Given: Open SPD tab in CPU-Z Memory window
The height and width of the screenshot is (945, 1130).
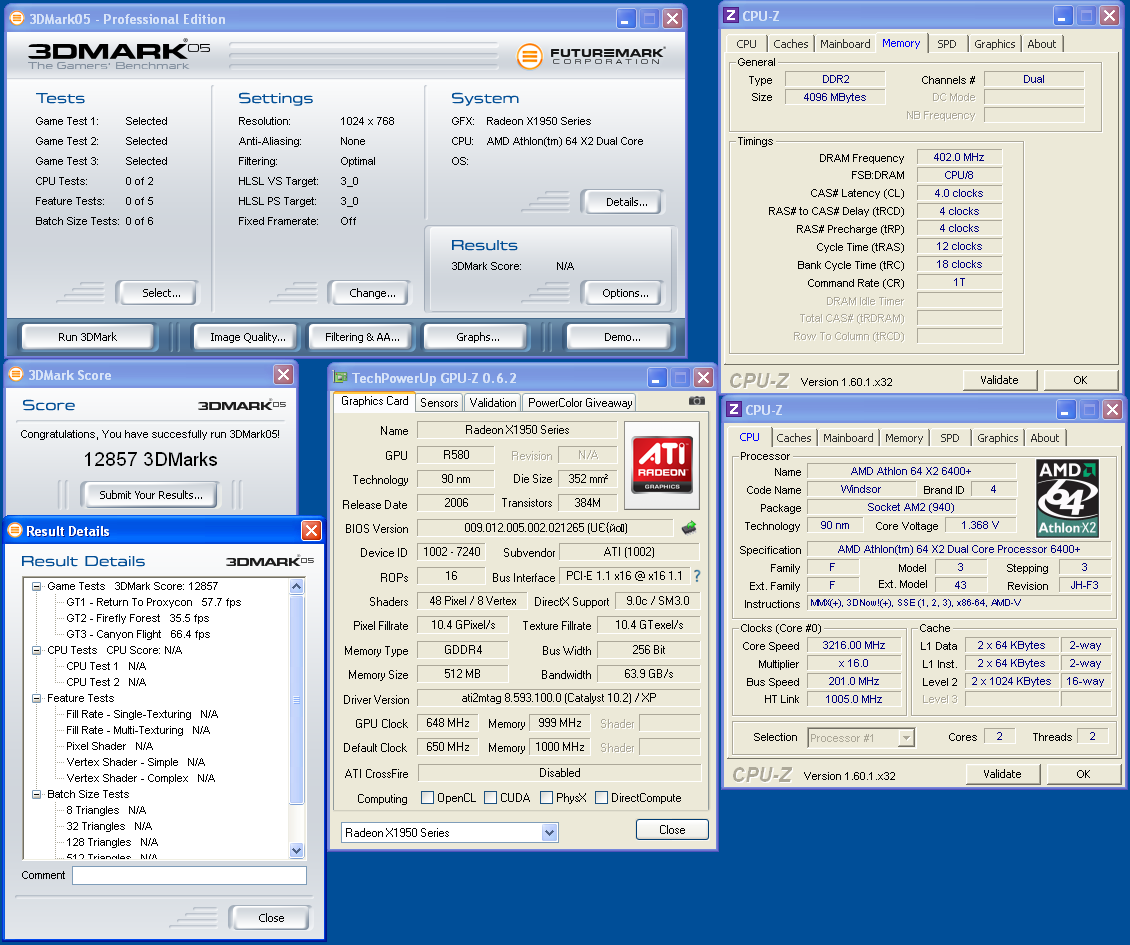Looking at the screenshot, I should point(947,44).
